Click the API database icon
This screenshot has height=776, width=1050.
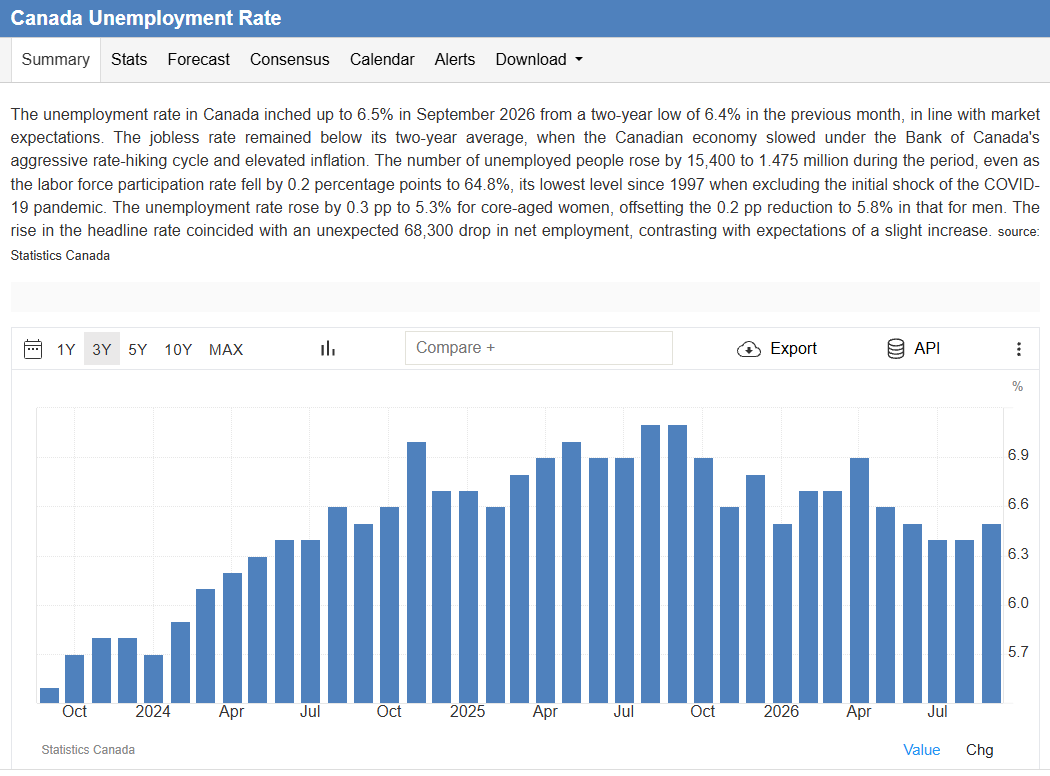click(896, 349)
